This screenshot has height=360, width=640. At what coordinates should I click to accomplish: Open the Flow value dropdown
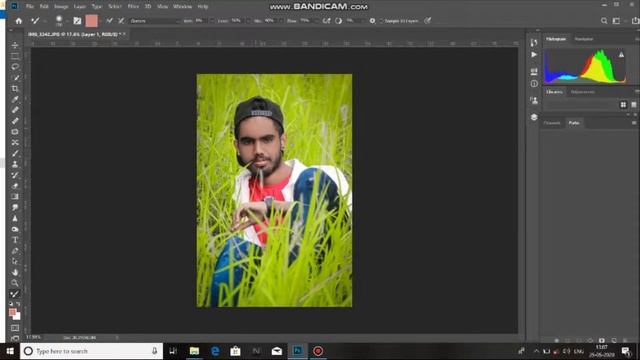point(317,21)
